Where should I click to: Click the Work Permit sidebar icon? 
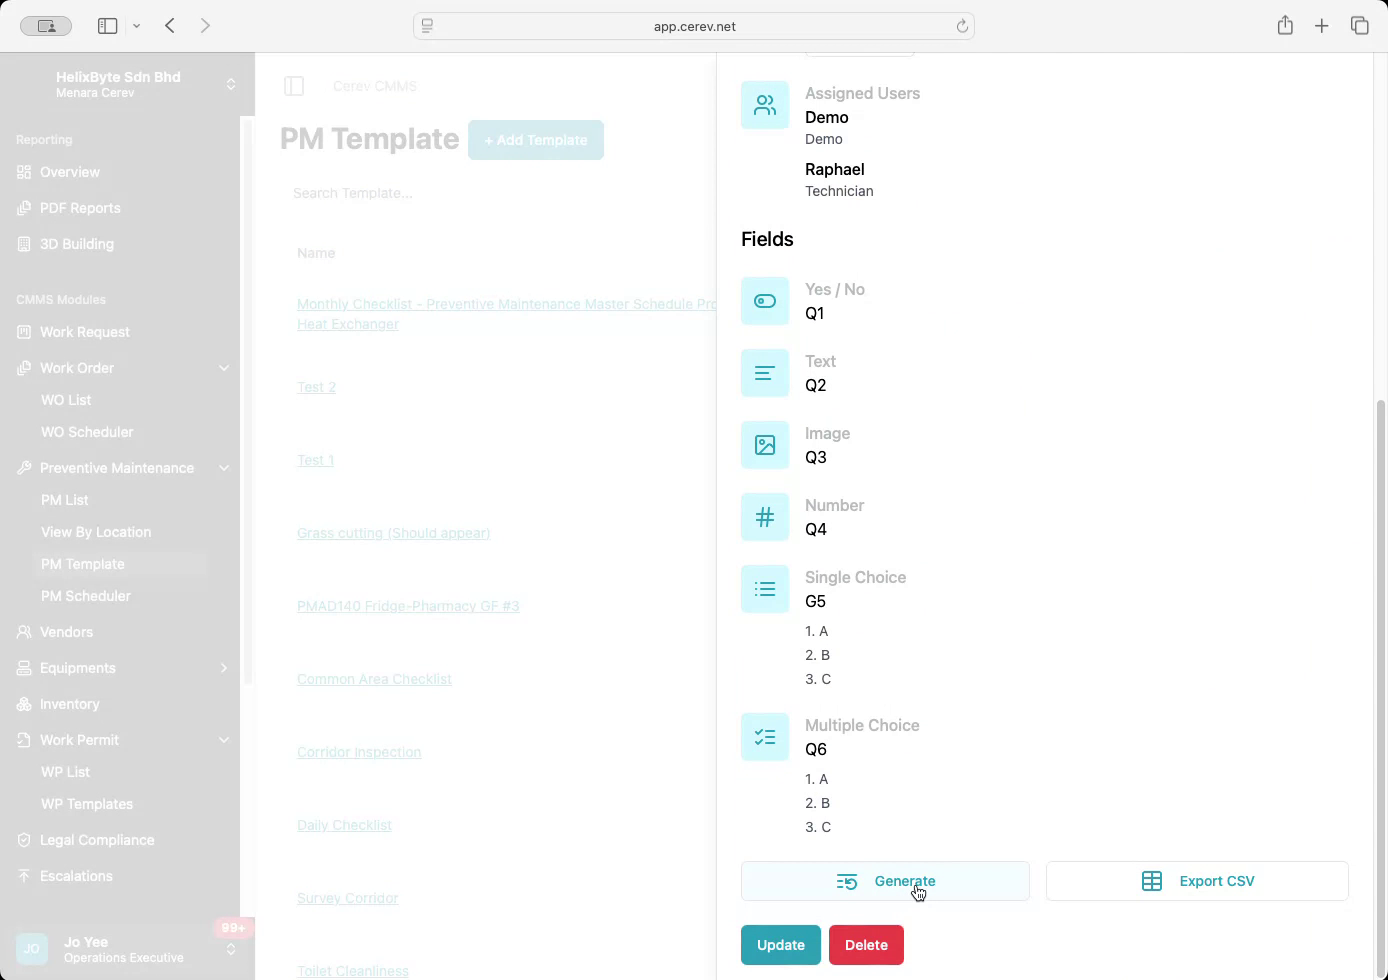click(x=24, y=740)
